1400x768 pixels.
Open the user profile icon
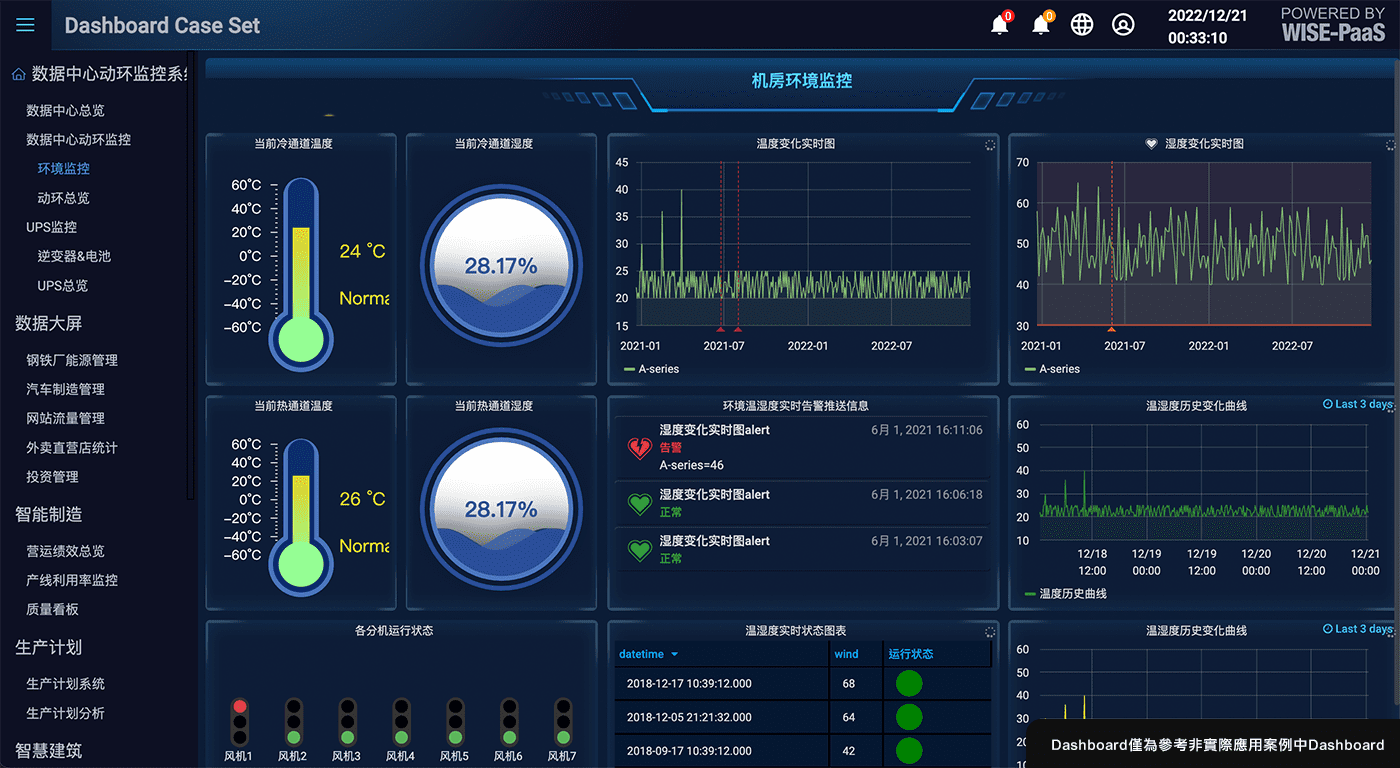coord(1123,25)
